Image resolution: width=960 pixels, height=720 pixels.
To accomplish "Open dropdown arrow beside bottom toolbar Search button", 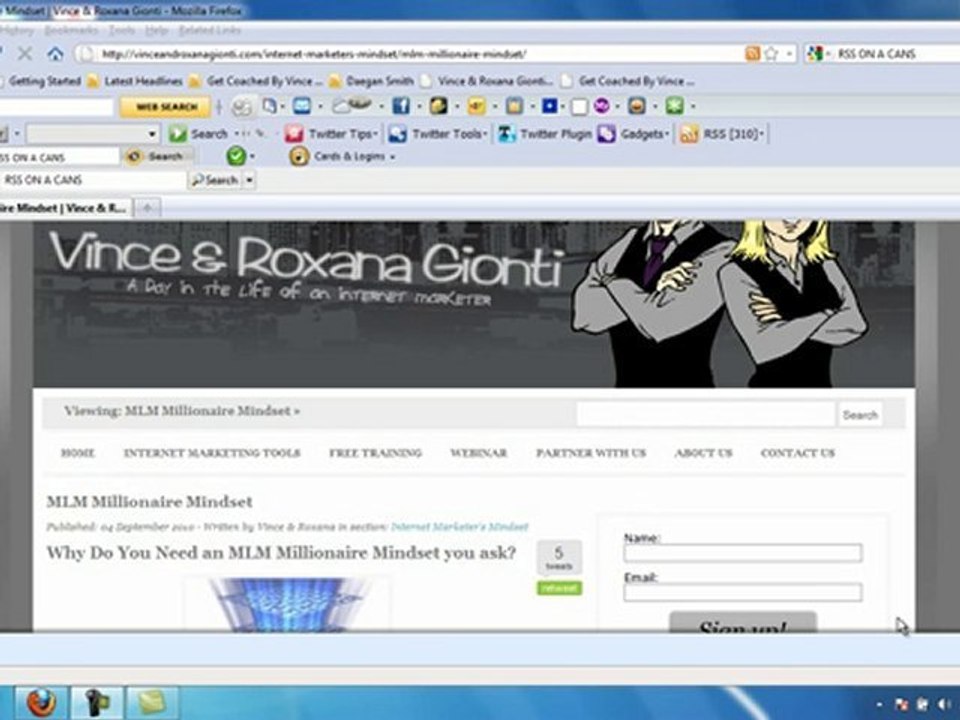I will [x=249, y=180].
